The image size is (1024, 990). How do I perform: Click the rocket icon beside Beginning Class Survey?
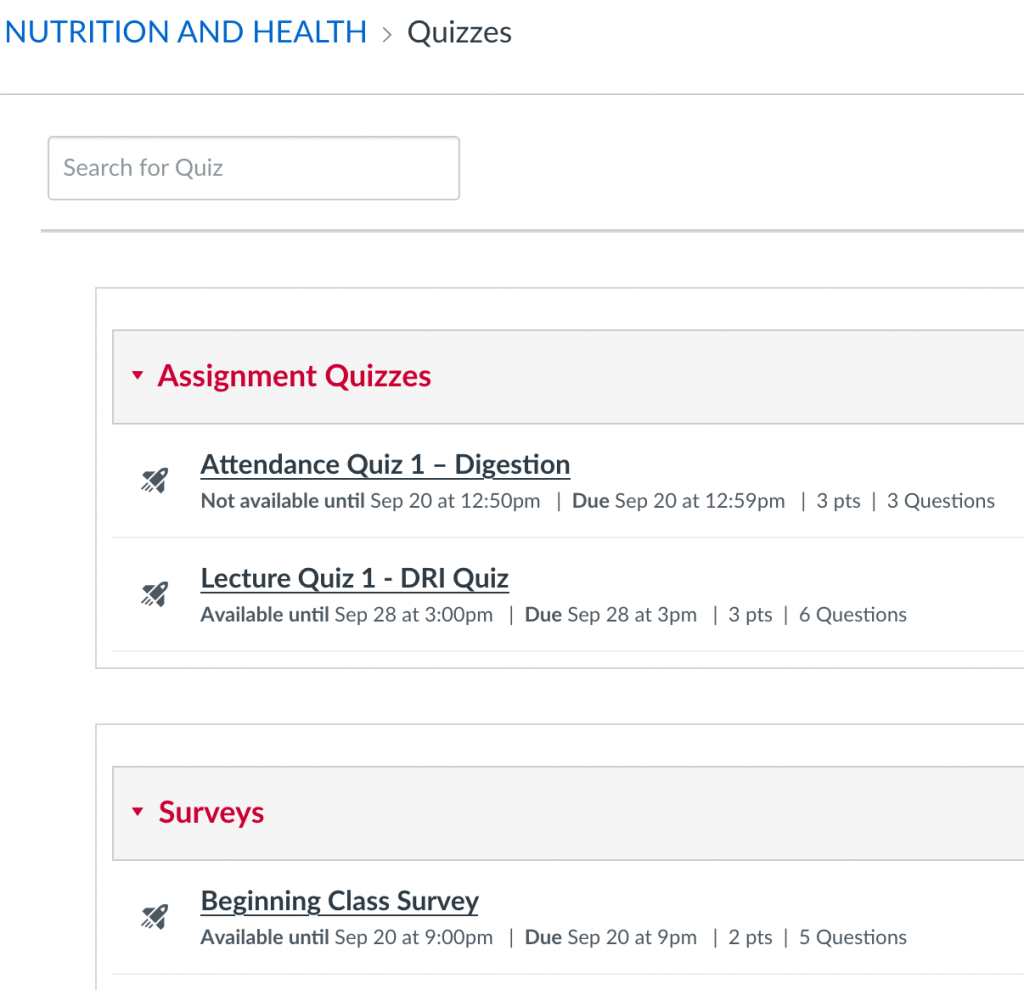click(153, 917)
